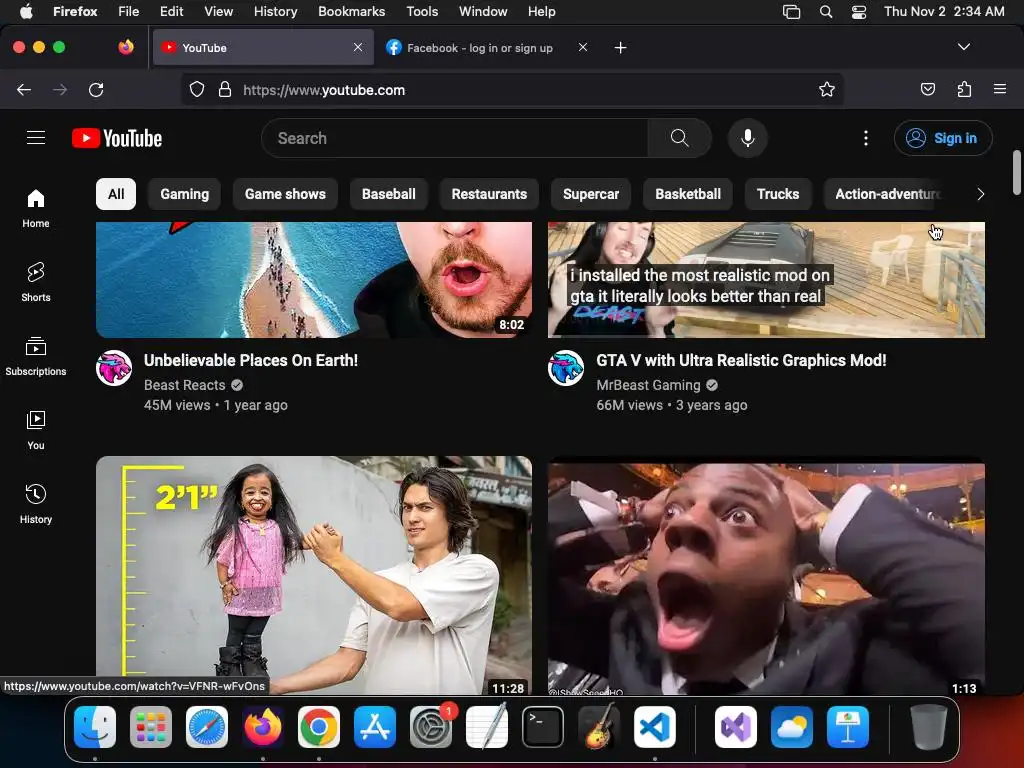
Task: Launch Safari from the Dock
Action: (207, 727)
